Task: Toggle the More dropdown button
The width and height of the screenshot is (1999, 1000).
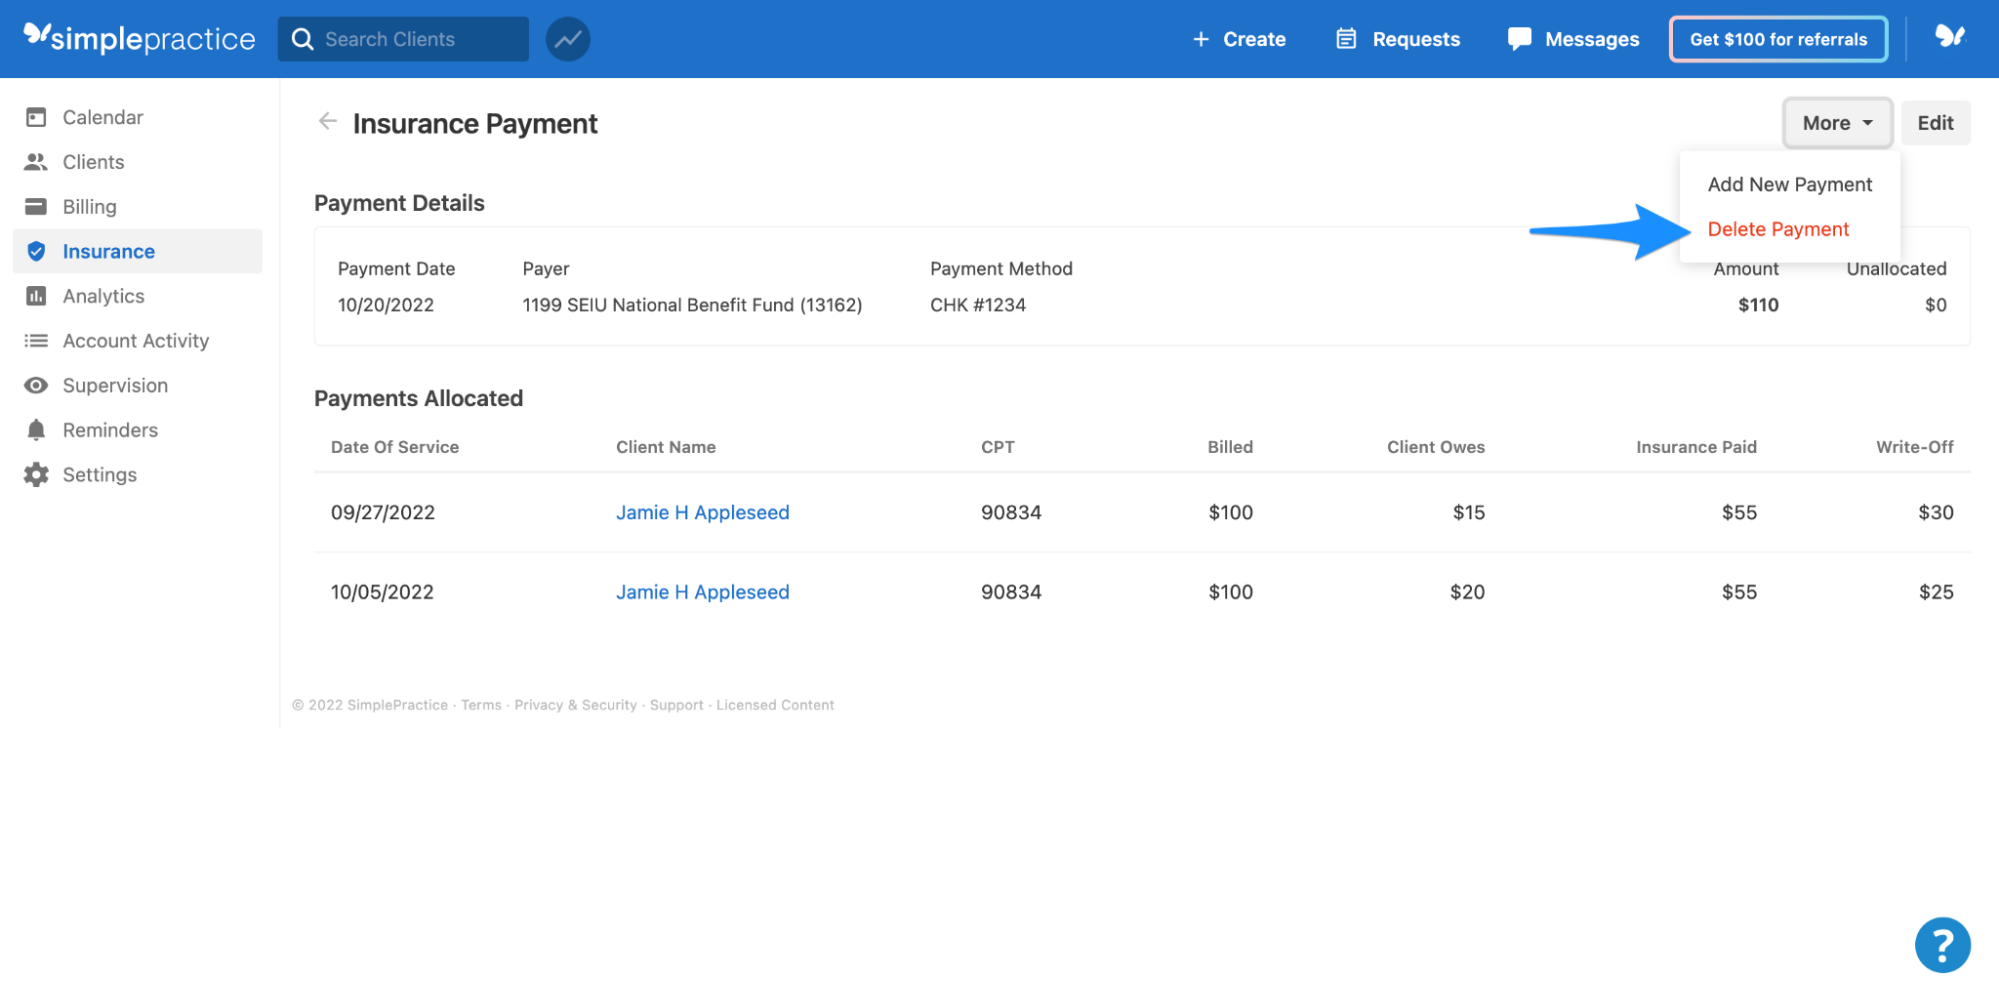Action: [1837, 123]
